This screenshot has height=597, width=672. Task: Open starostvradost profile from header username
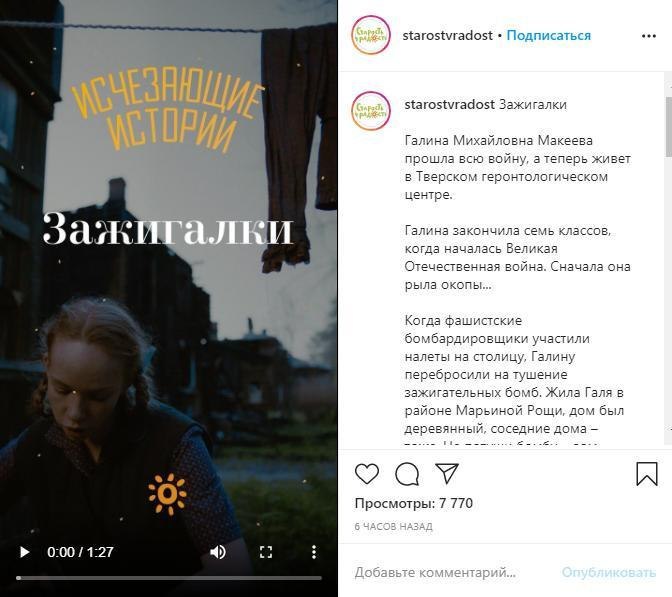coord(447,36)
